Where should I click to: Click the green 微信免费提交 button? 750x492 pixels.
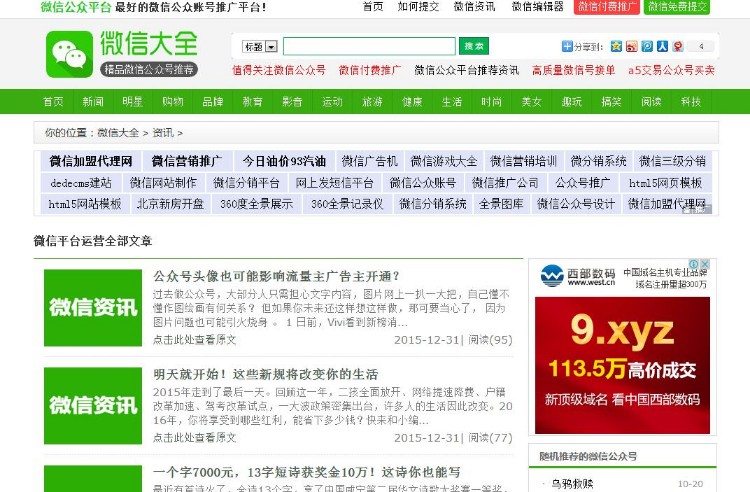pos(677,7)
